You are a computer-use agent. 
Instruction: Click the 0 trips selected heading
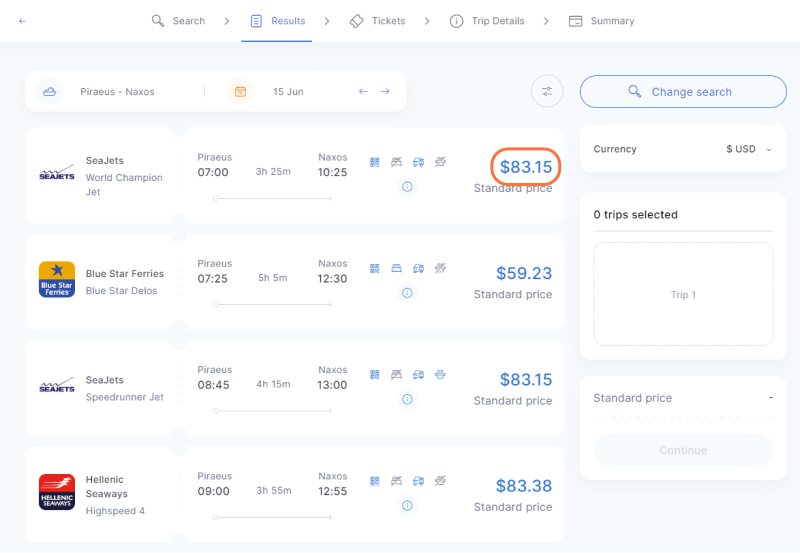click(x=635, y=215)
